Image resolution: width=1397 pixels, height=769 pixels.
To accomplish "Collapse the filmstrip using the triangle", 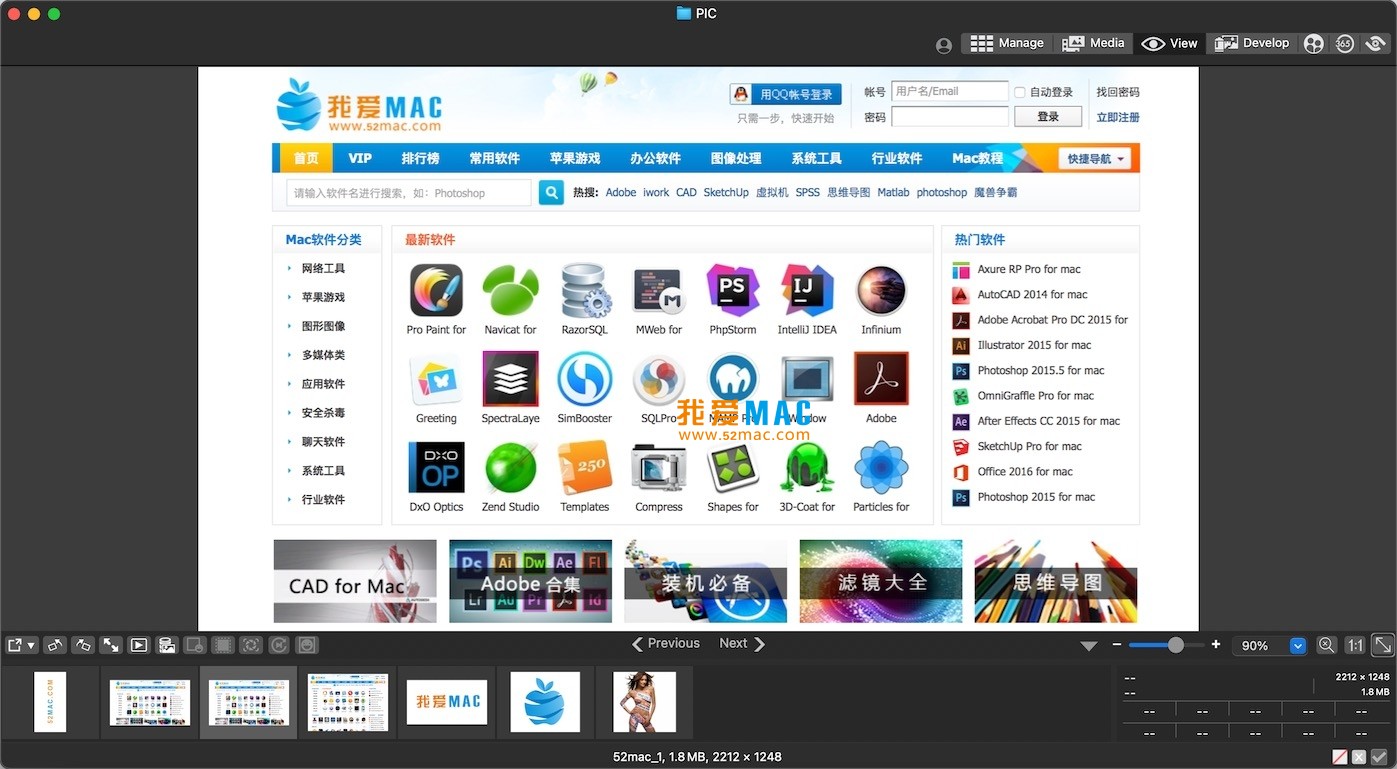I will coord(1089,646).
